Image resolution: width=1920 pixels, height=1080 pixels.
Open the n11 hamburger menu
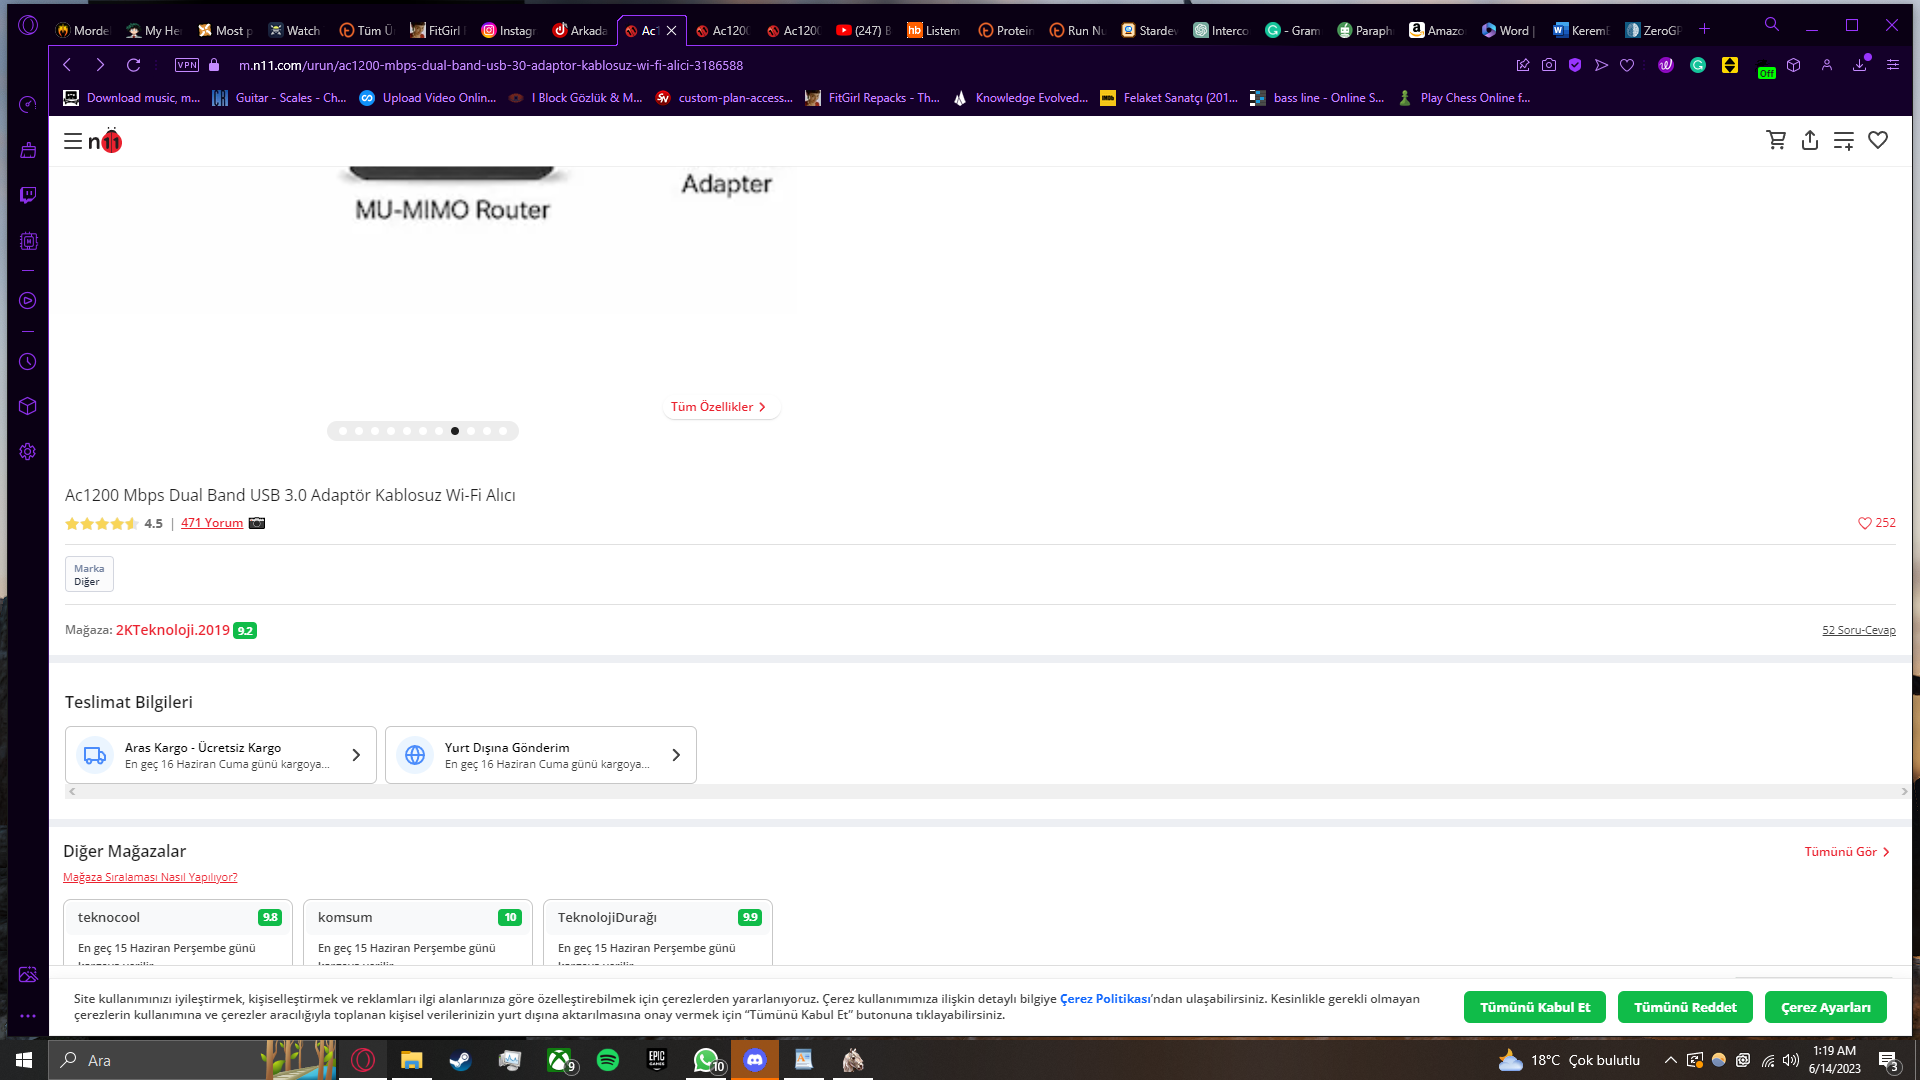[x=72, y=141]
